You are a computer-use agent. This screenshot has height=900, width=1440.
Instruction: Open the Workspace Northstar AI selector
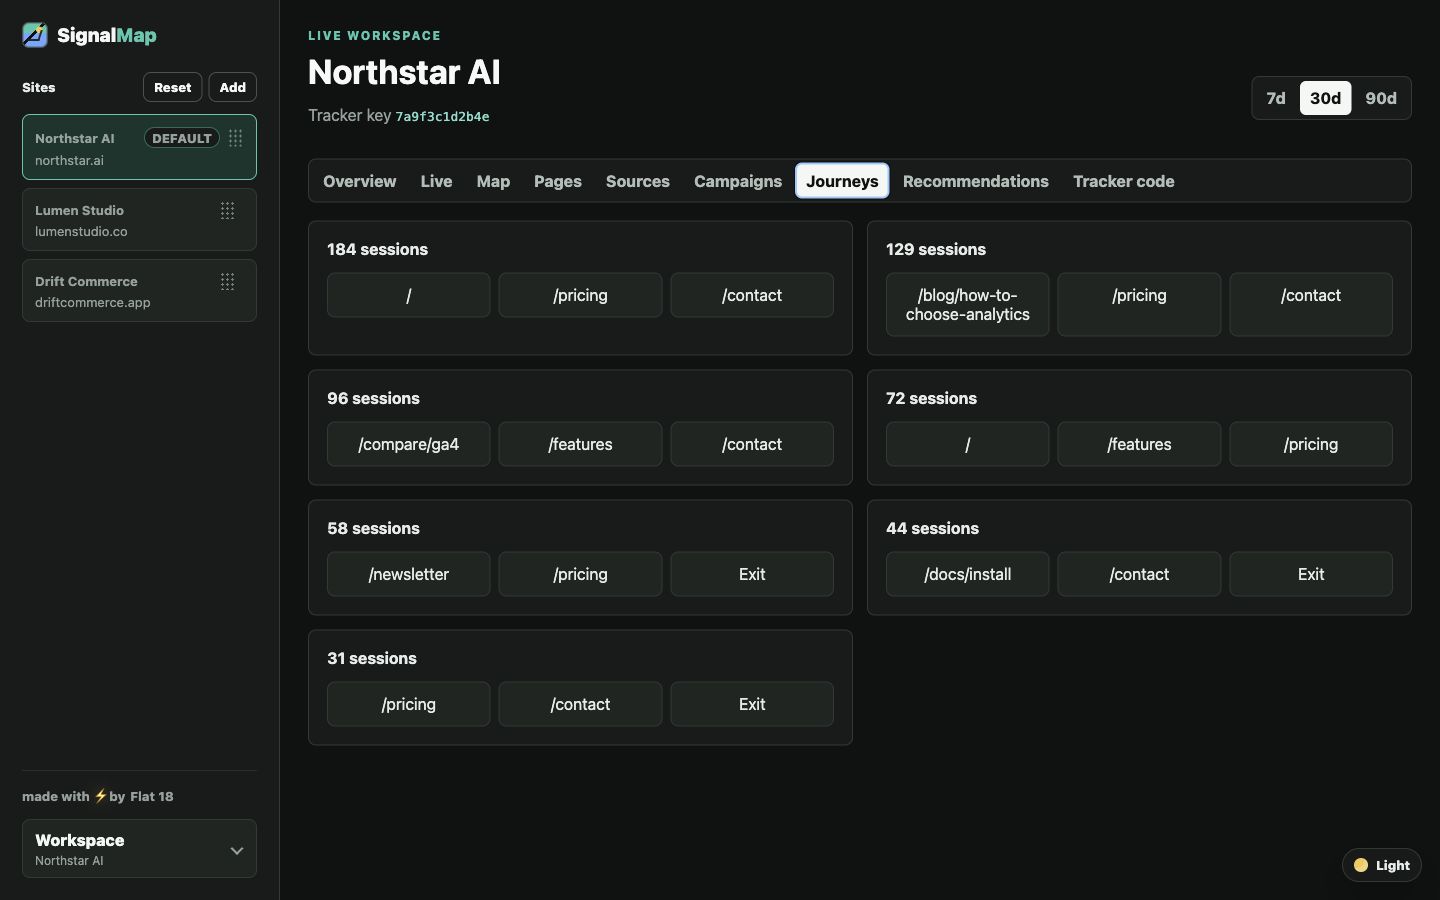coord(139,849)
